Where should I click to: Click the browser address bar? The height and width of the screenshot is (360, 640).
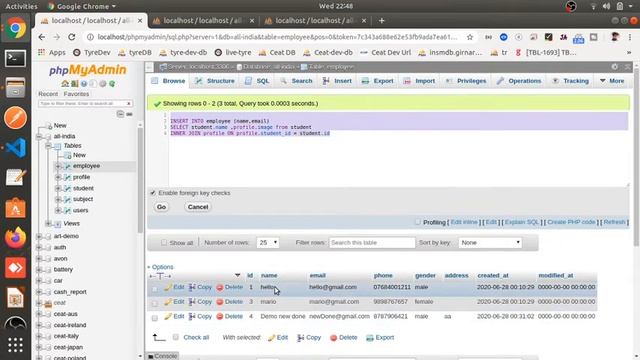[278, 37]
